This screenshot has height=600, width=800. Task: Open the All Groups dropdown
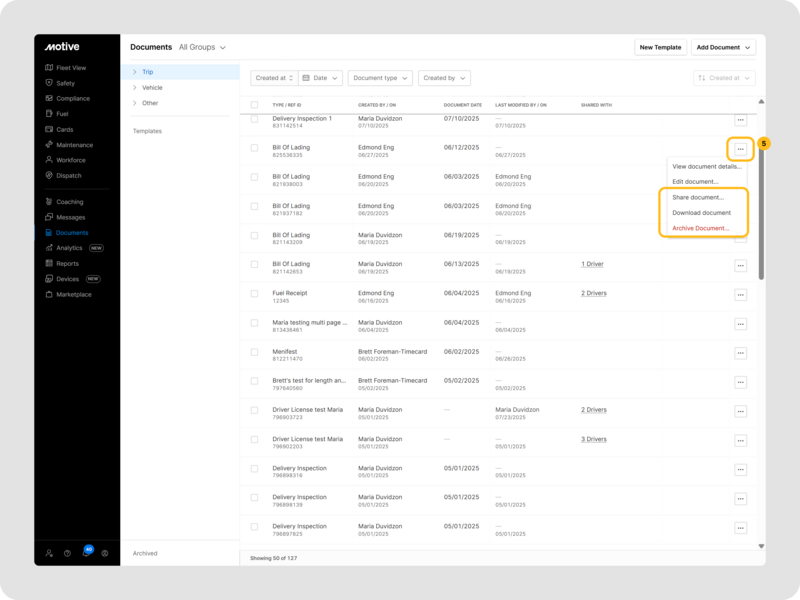click(202, 47)
